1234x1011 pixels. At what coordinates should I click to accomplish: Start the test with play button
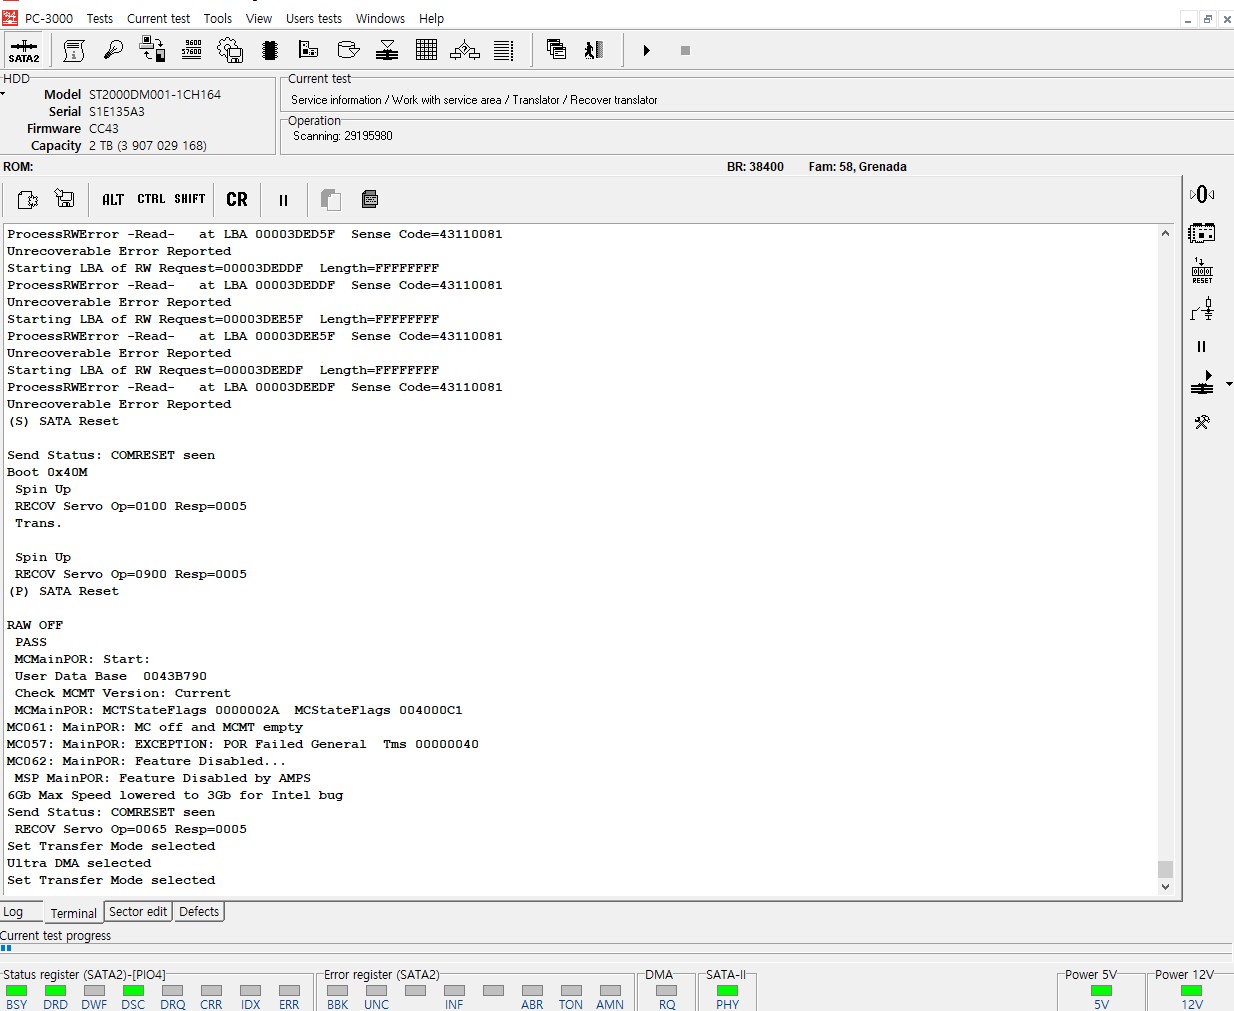coord(647,50)
